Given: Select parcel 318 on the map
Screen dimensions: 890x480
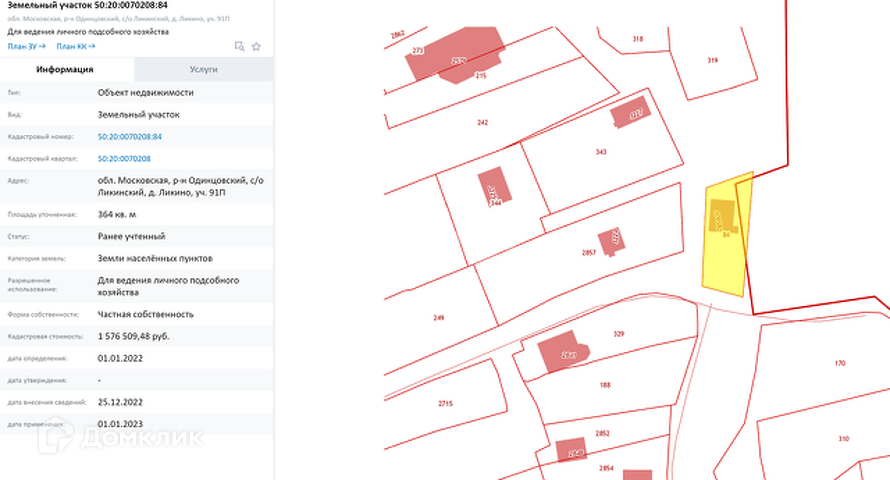Looking at the screenshot, I should [637, 39].
